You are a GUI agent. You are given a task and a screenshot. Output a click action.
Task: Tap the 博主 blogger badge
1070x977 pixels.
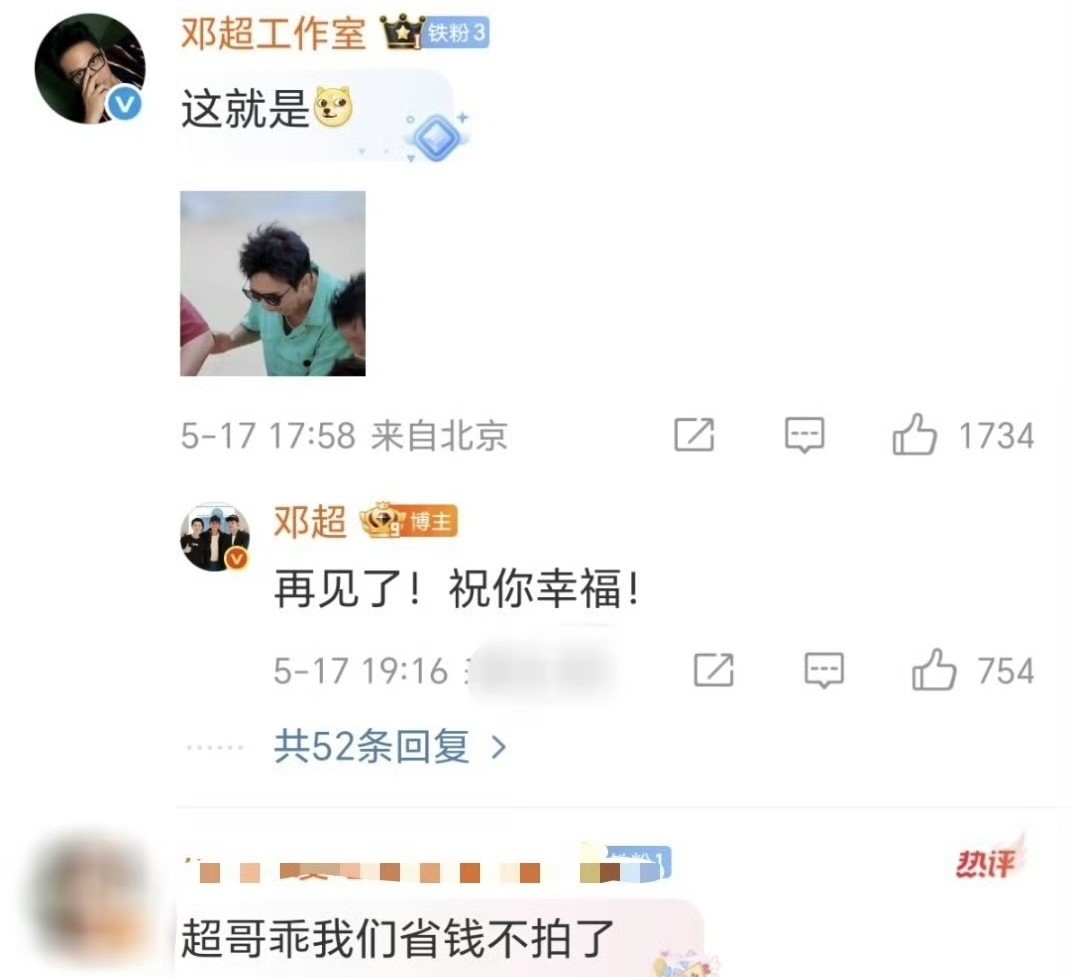point(431,522)
